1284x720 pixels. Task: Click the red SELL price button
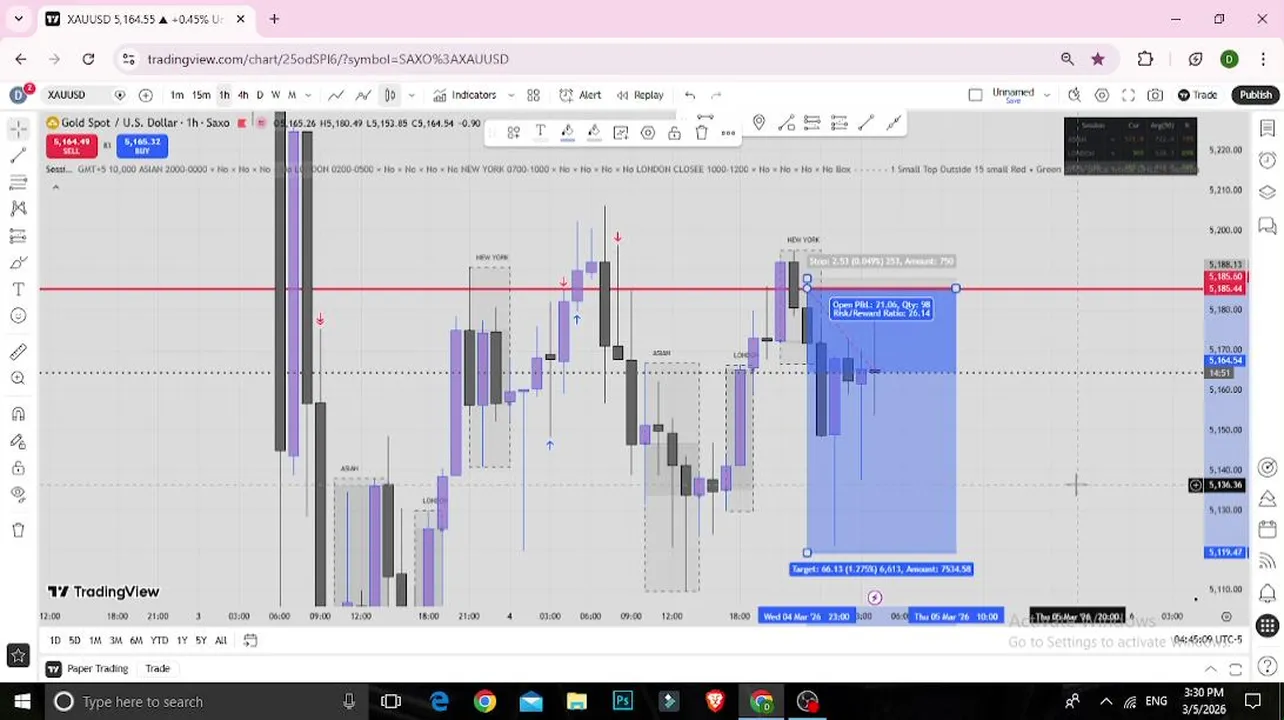[x=71, y=146]
